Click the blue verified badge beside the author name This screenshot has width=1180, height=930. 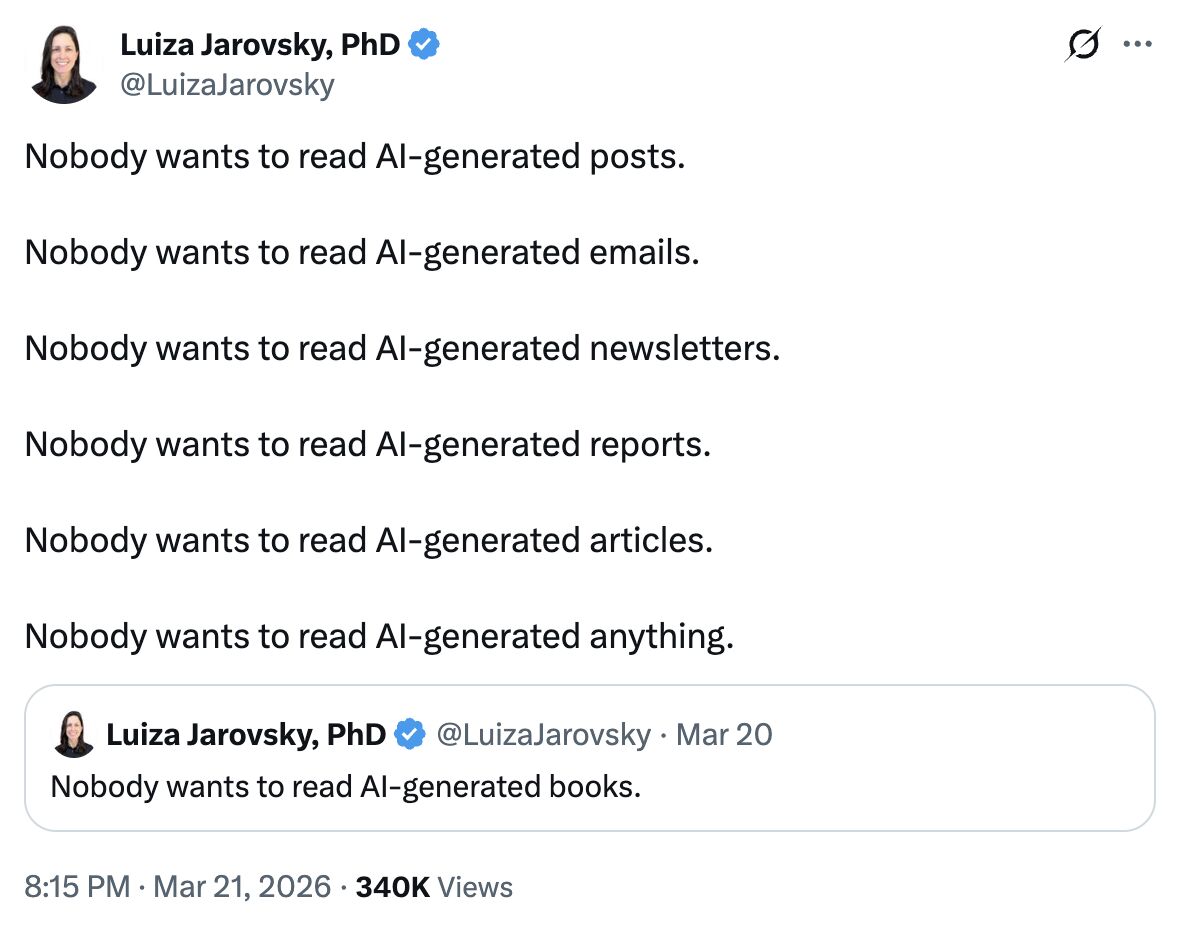pos(425,45)
